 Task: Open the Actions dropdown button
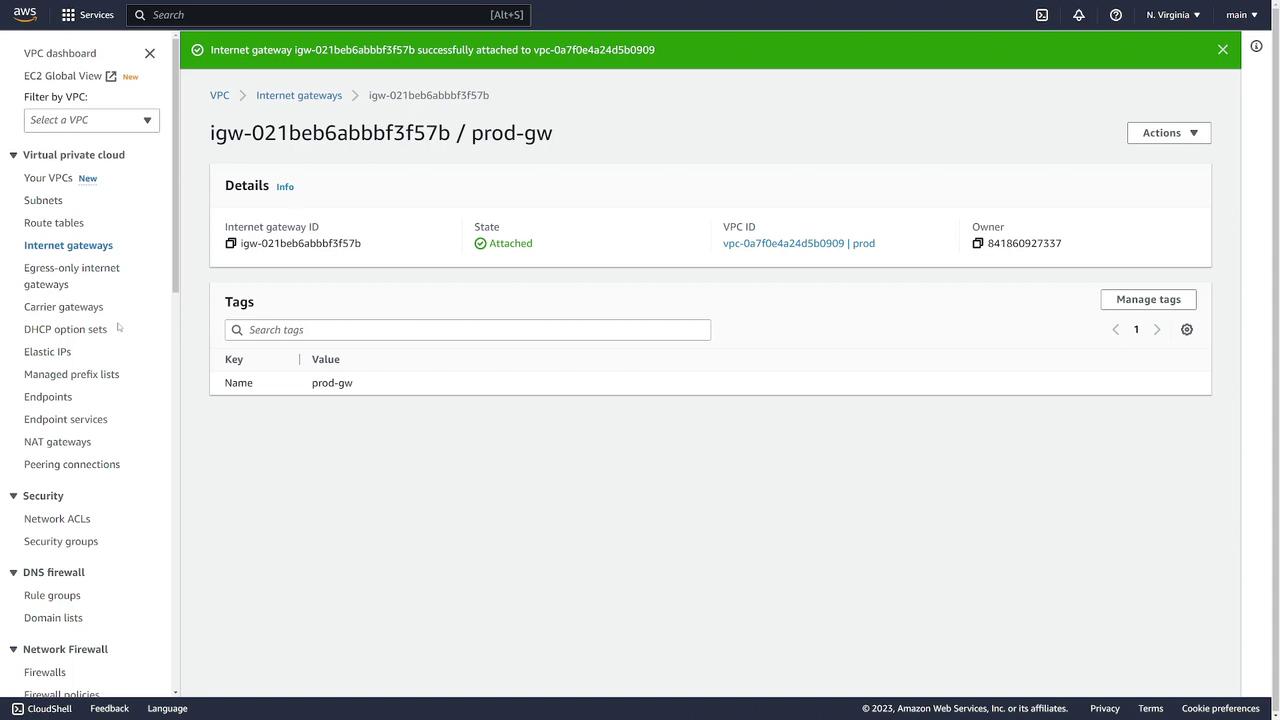[1169, 133]
